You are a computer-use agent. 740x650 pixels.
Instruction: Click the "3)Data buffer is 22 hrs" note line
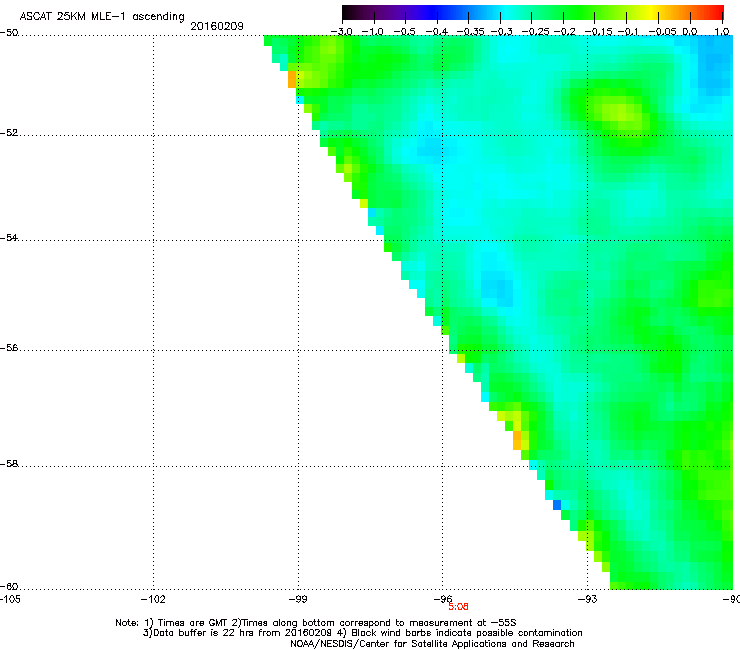[362, 633]
